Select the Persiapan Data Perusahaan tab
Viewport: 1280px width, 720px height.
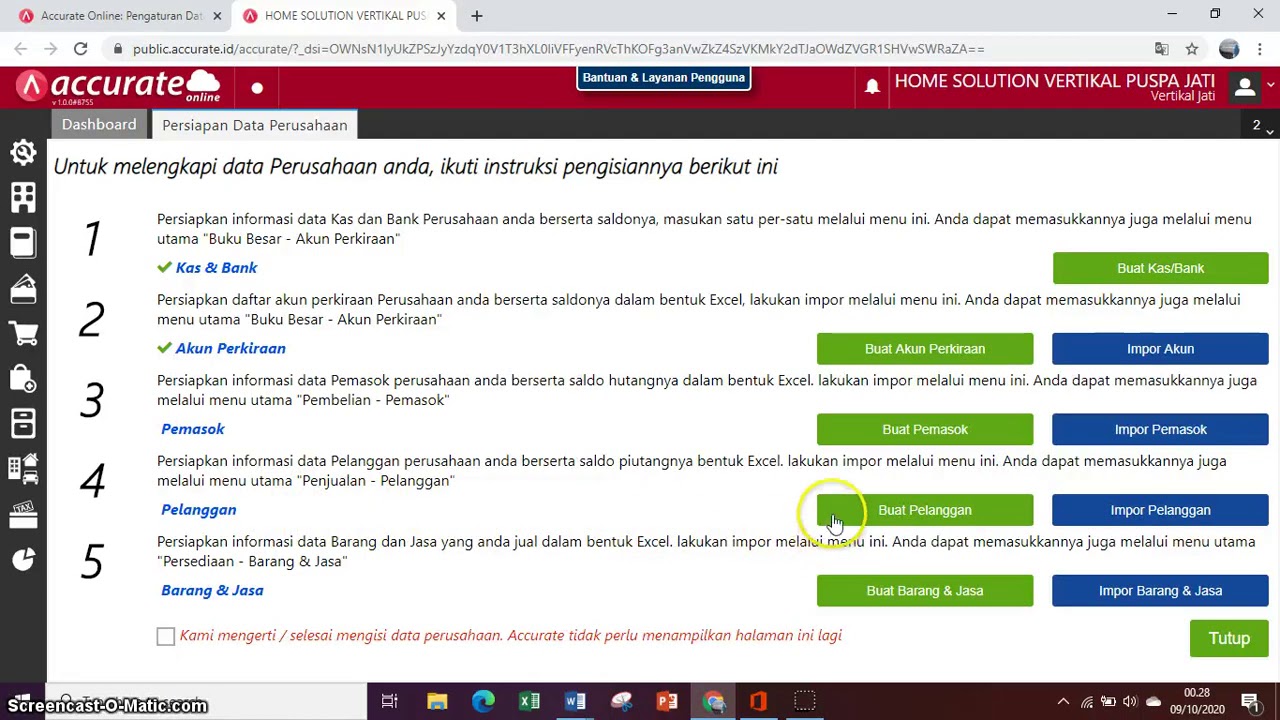[x=255, y=125]
